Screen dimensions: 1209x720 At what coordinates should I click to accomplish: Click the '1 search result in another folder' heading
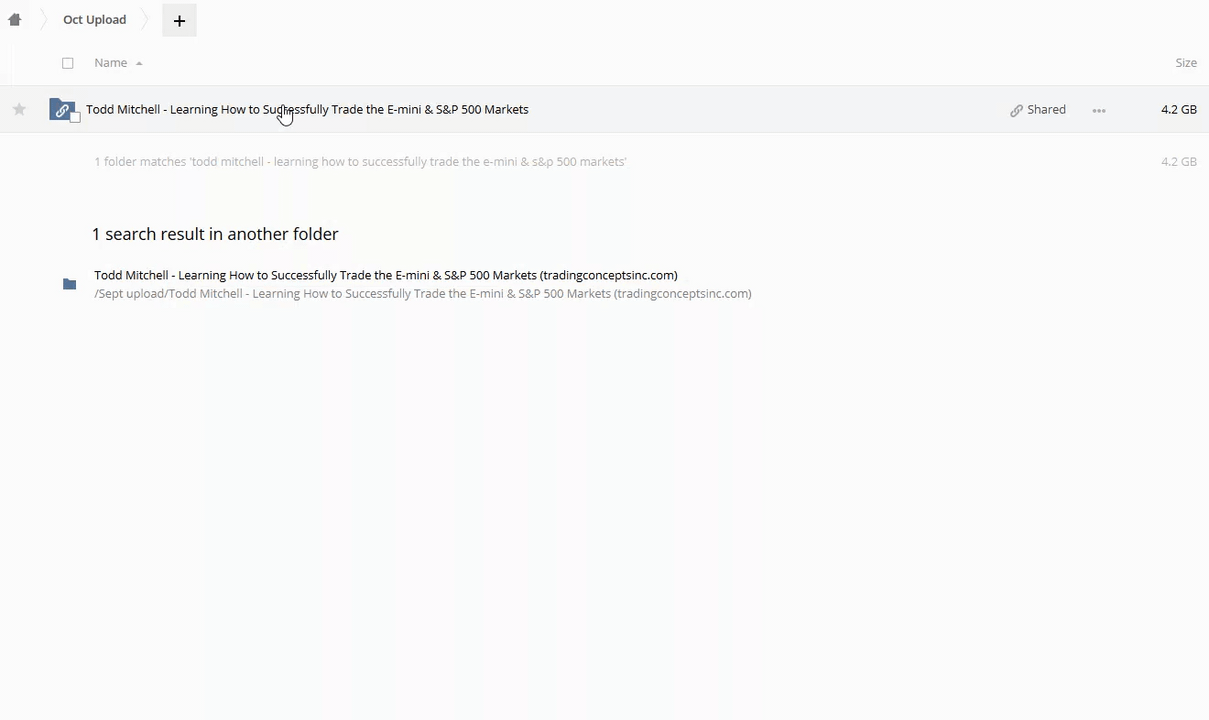[x=215, y=234]
